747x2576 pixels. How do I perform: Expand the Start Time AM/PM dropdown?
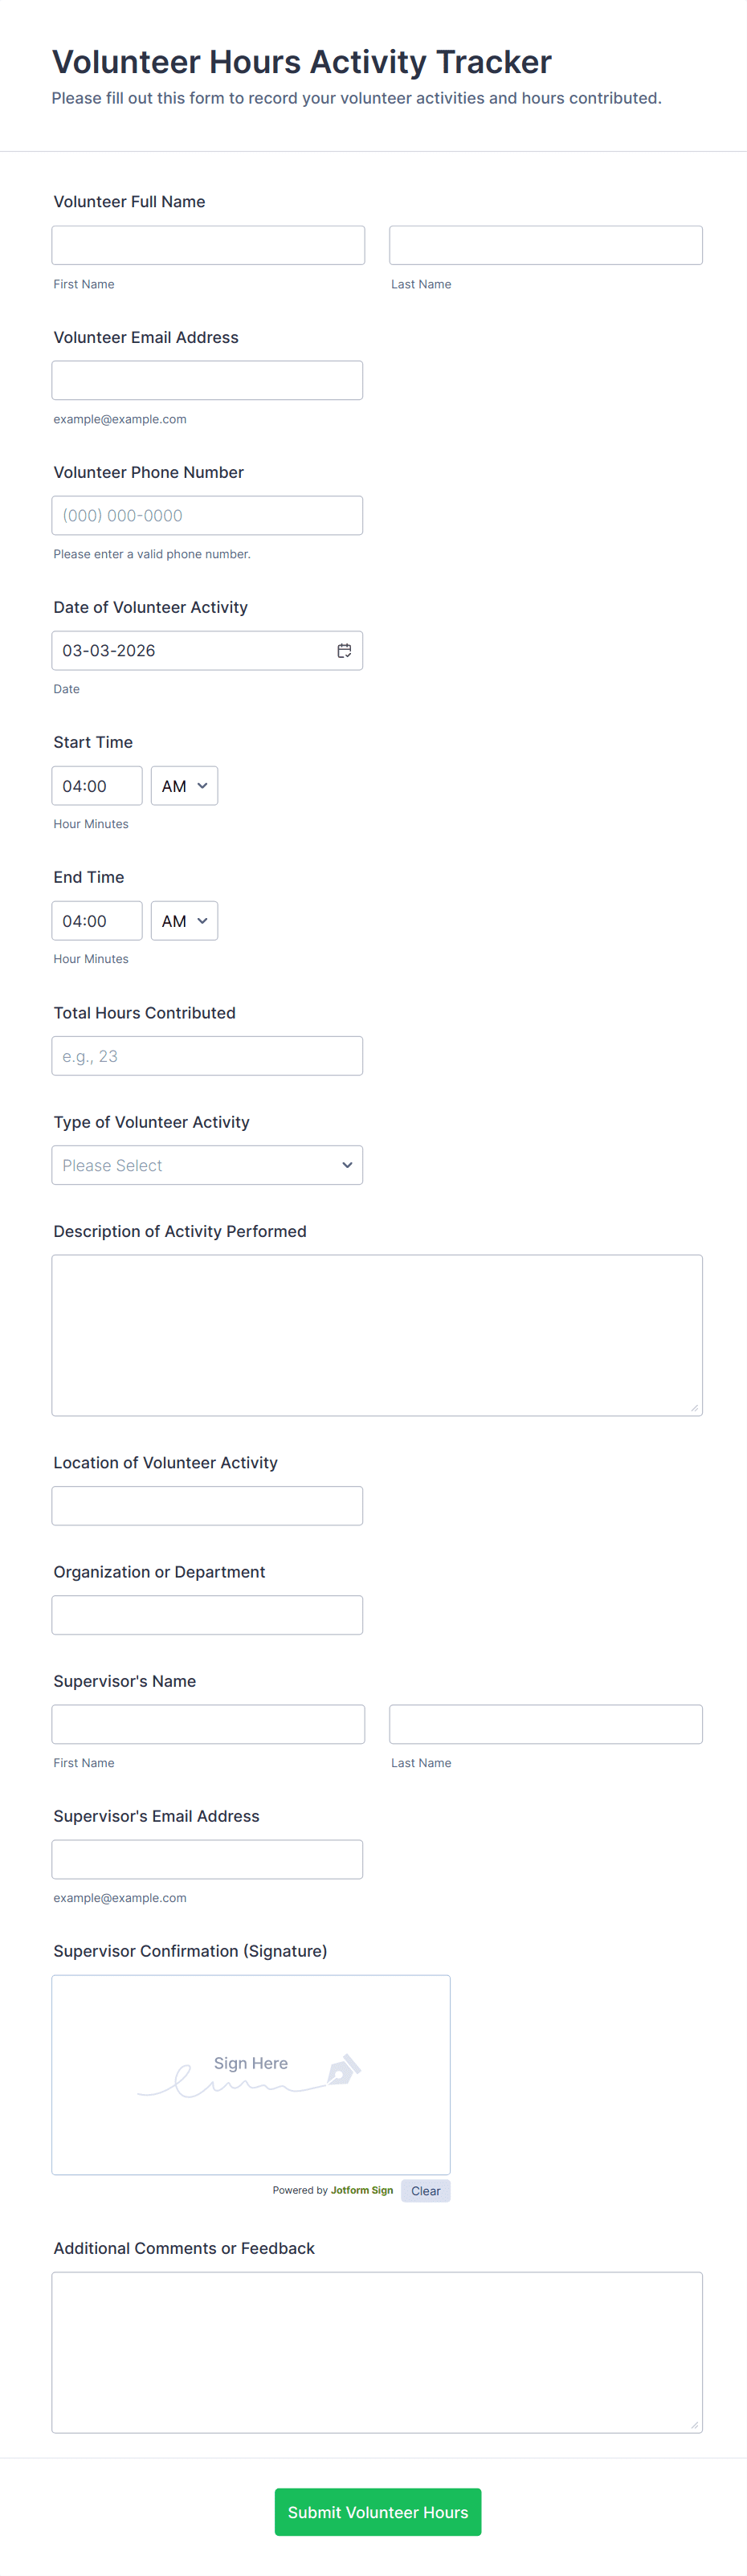[x=184, y=785]
